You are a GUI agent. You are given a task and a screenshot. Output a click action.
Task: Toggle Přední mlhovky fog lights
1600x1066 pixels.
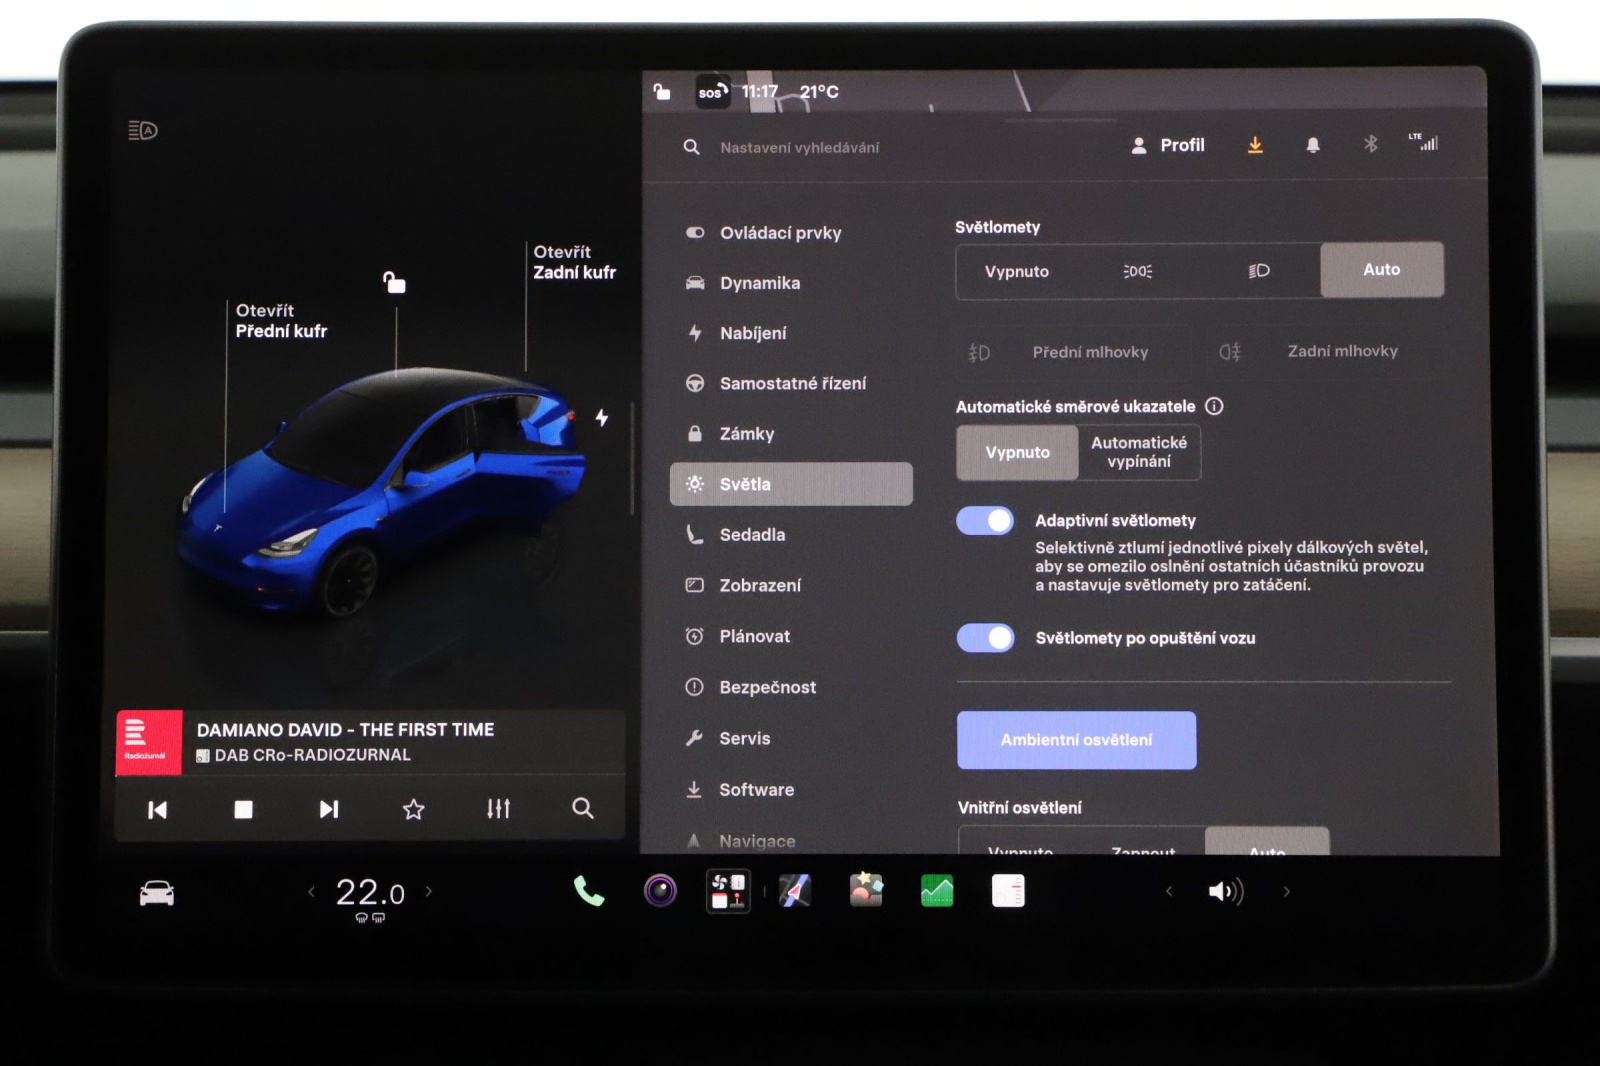1071,352
